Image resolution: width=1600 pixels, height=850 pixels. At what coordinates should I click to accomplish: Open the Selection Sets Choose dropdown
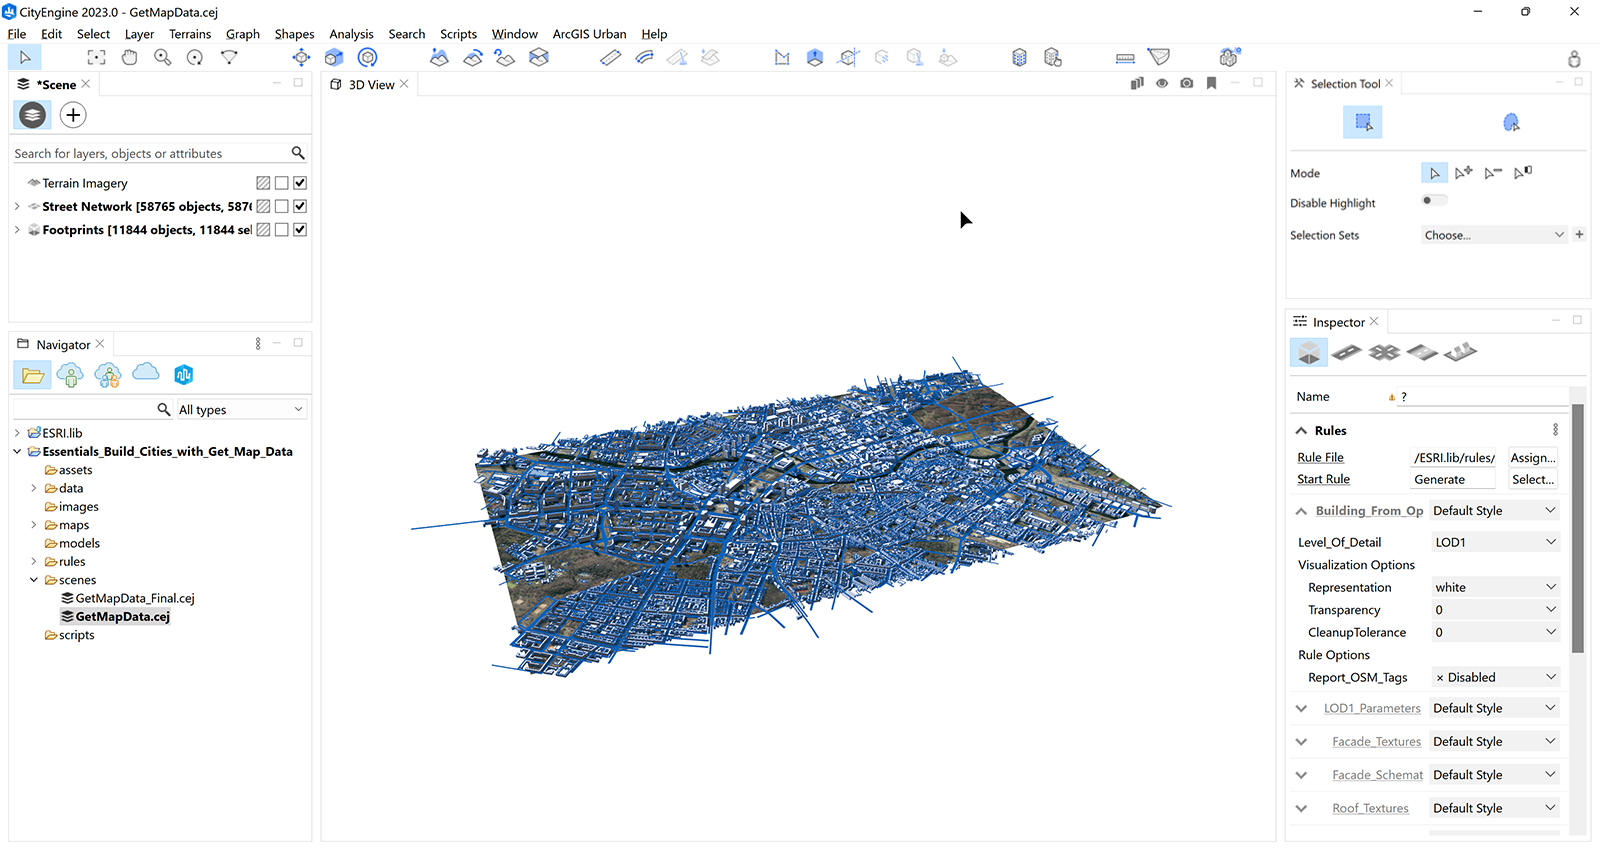pos(1493,235)
